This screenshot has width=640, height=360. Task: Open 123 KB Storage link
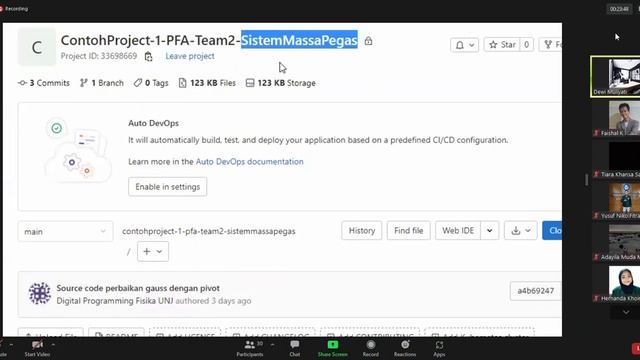pos(281,83)
